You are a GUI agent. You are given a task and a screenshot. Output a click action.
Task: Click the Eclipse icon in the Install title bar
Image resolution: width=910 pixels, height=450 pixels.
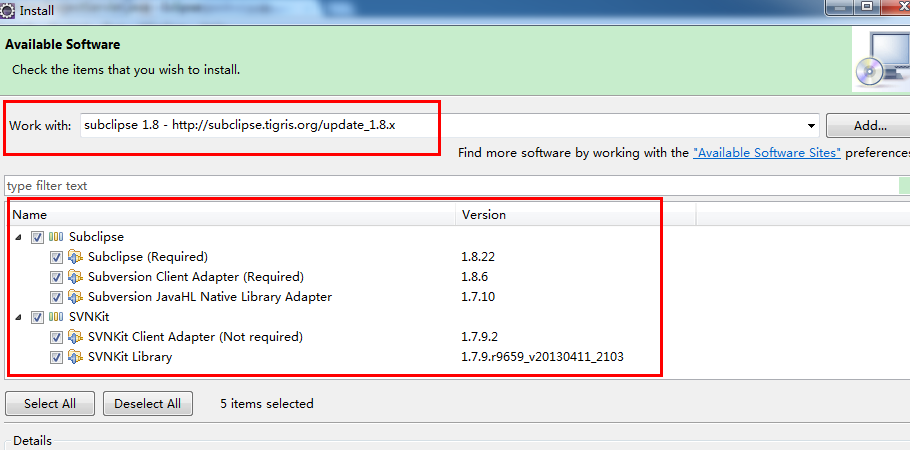(x=8, y=10)
